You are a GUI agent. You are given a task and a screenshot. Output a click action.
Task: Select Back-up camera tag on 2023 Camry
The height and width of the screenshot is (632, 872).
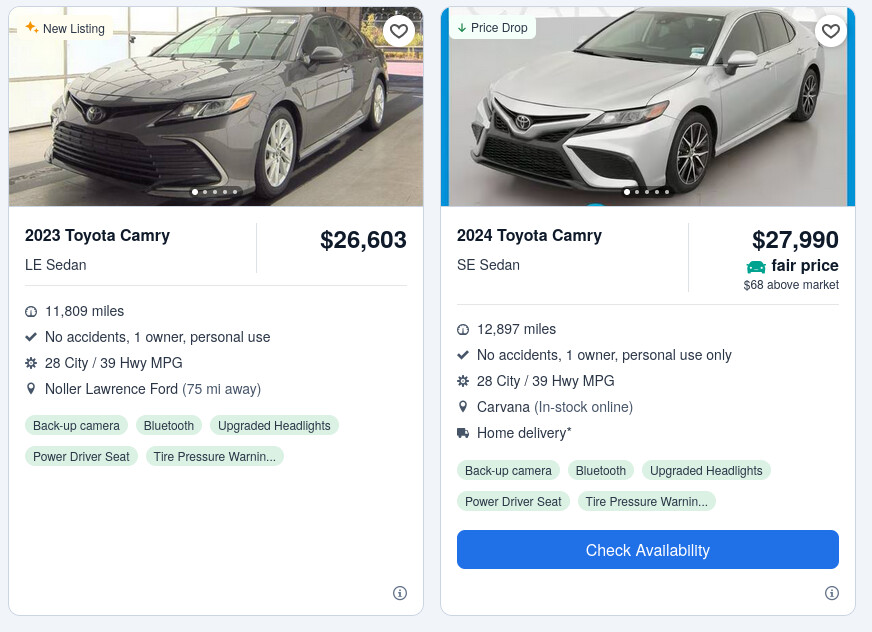[76, 426]
